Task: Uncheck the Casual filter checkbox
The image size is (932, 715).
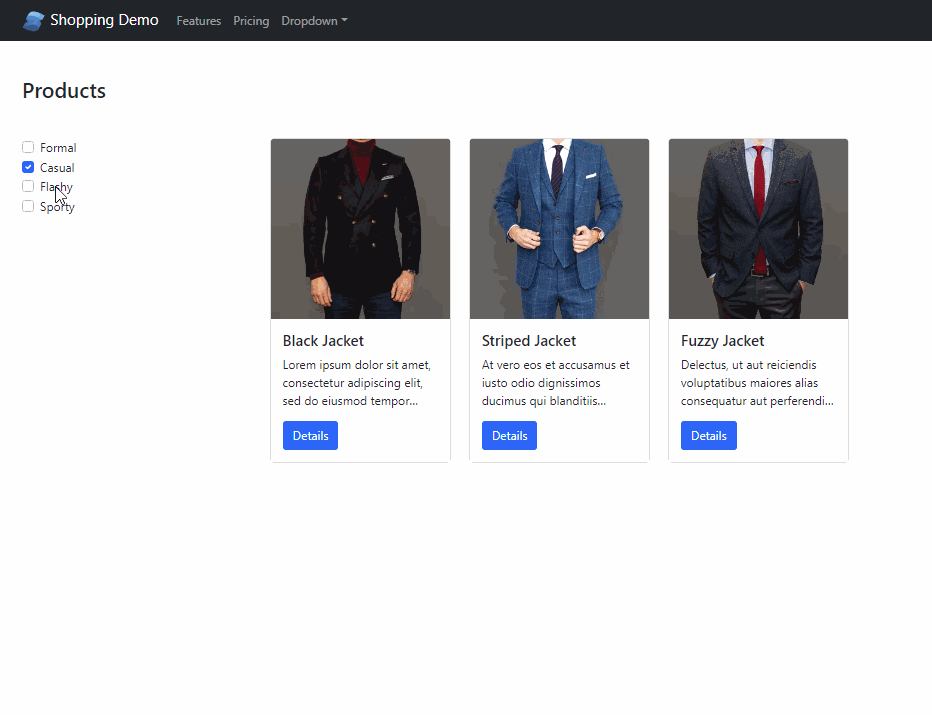Action: [28, 167]
